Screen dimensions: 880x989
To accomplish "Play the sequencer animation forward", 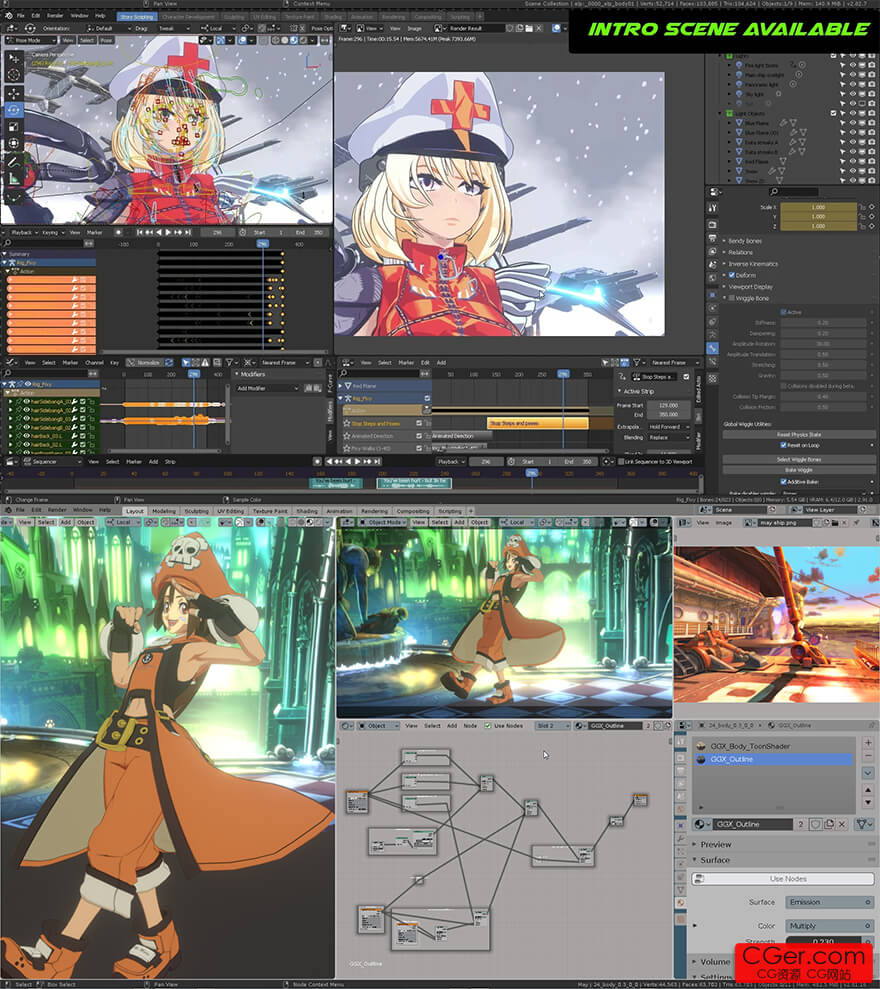I will click(x=358, y=462).
